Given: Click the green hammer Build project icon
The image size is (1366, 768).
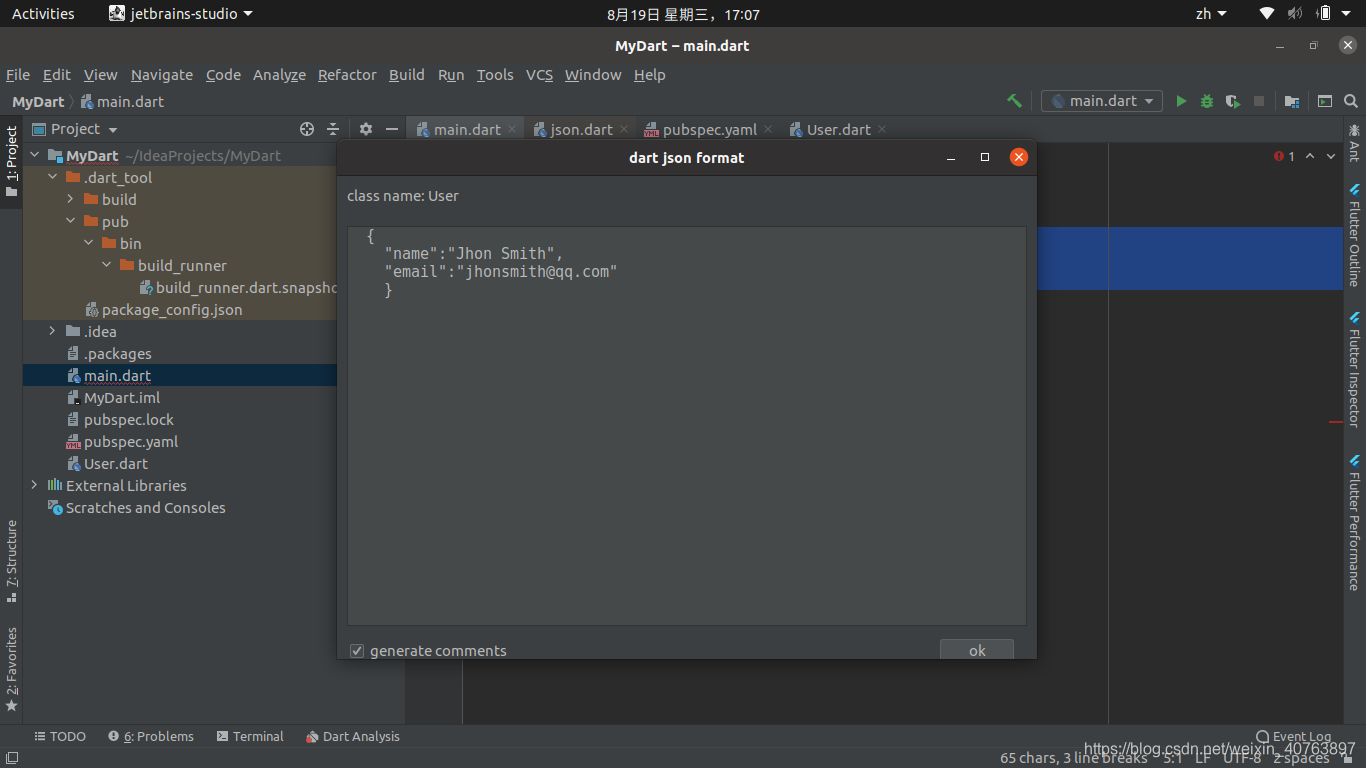Looking at the screenshot, I should point(1014,101).
